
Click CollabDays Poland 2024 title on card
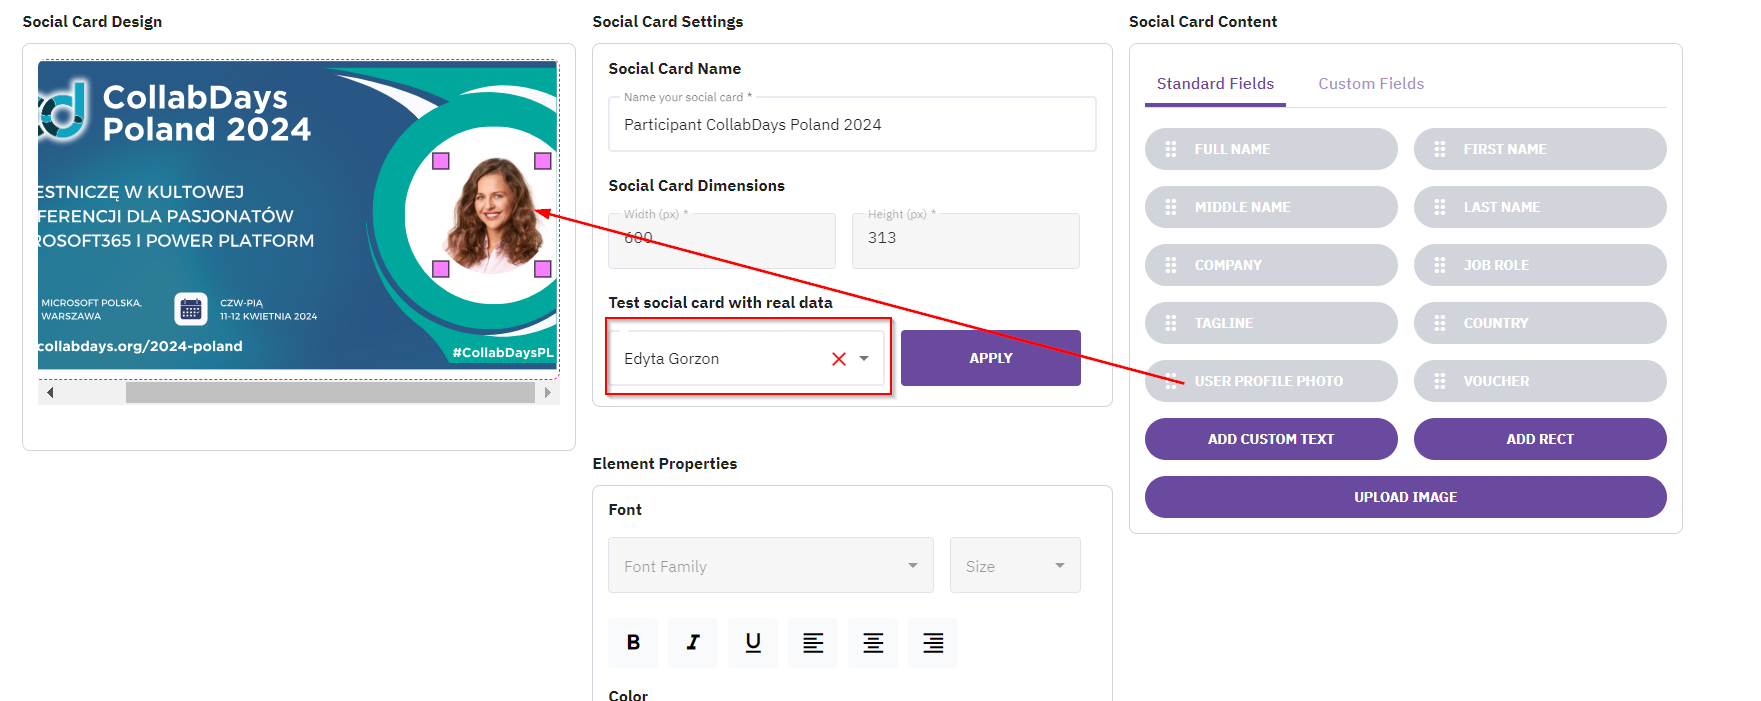coord(207,113)
